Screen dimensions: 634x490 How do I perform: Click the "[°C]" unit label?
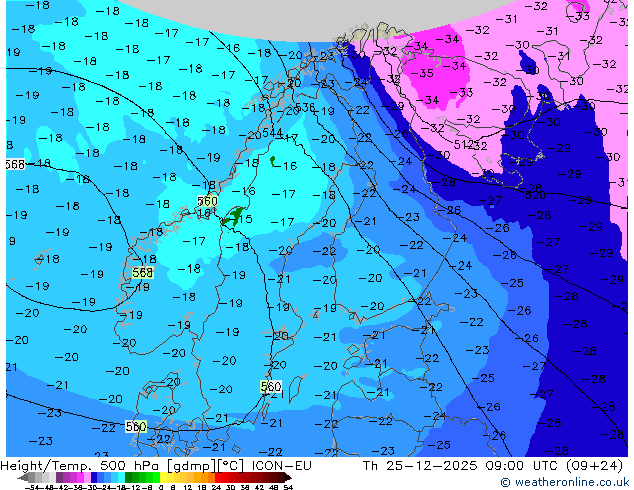[x=231, y=465]
